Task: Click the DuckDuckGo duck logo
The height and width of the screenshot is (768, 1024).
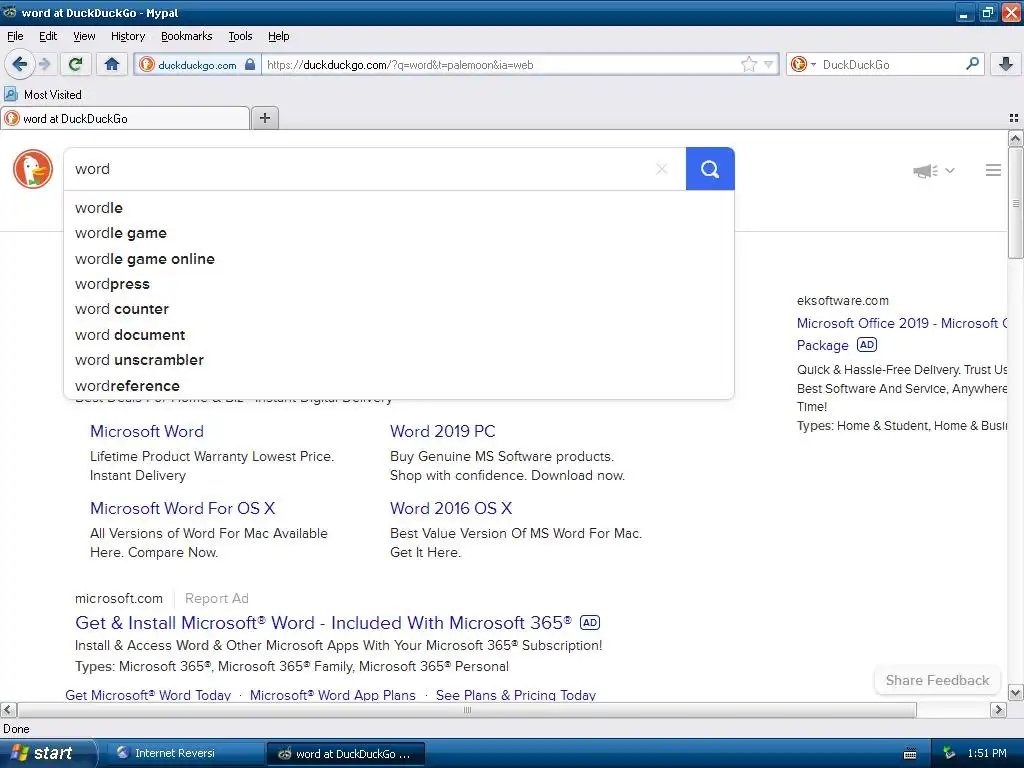Action: 33,168
